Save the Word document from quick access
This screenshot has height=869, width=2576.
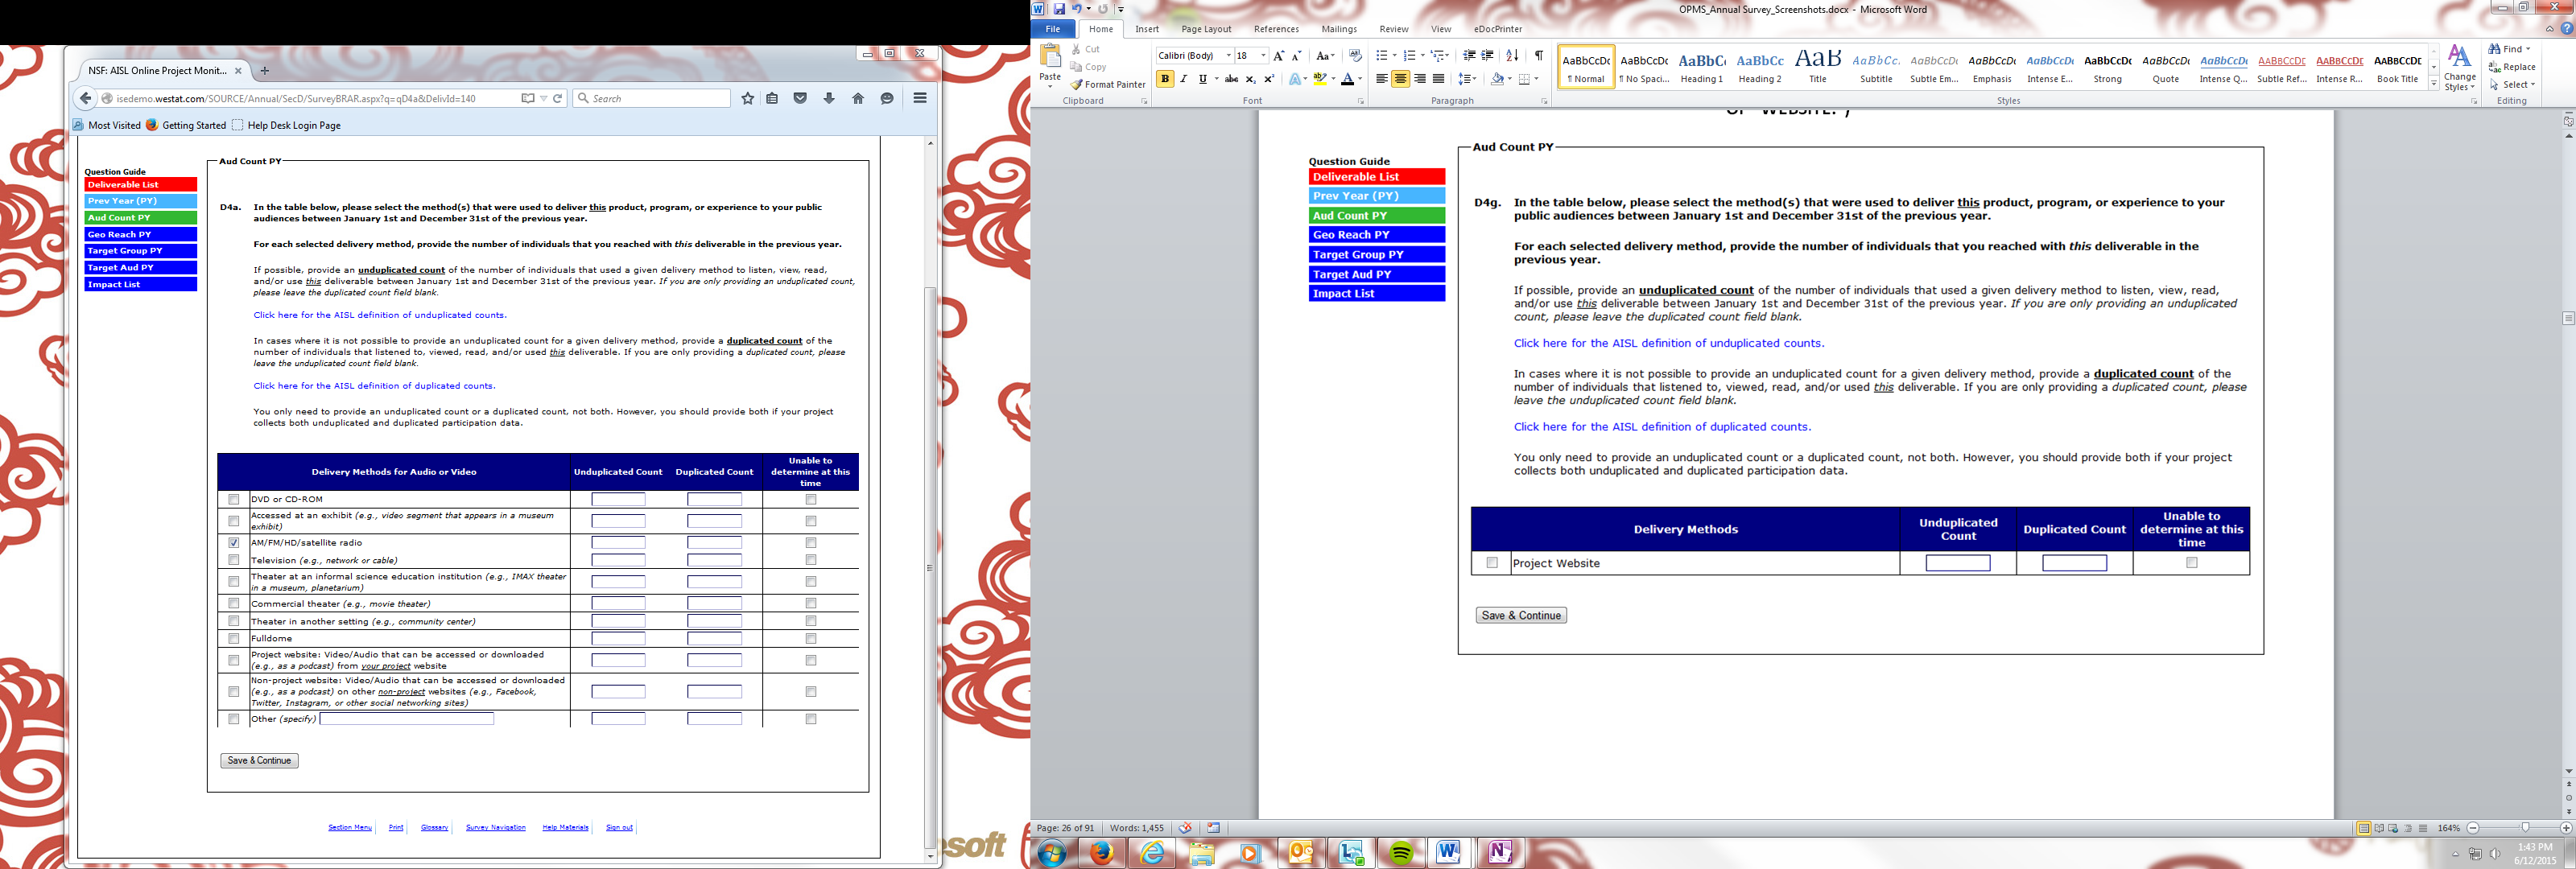(1059, 9)
